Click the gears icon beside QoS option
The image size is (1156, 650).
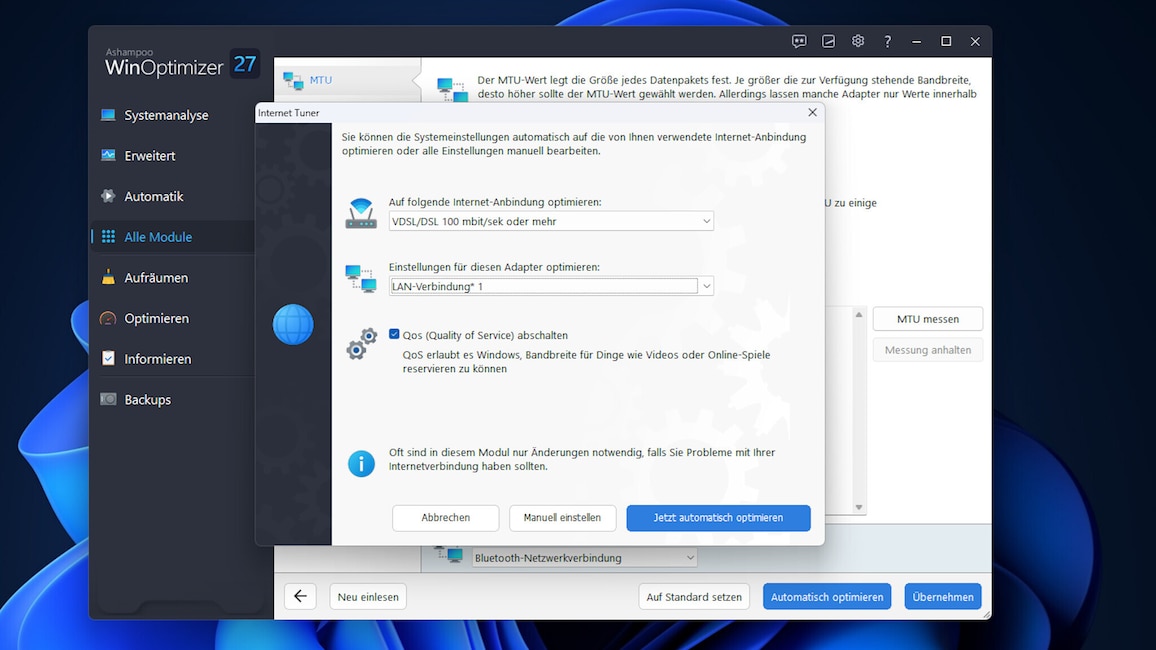coord(361,344)
